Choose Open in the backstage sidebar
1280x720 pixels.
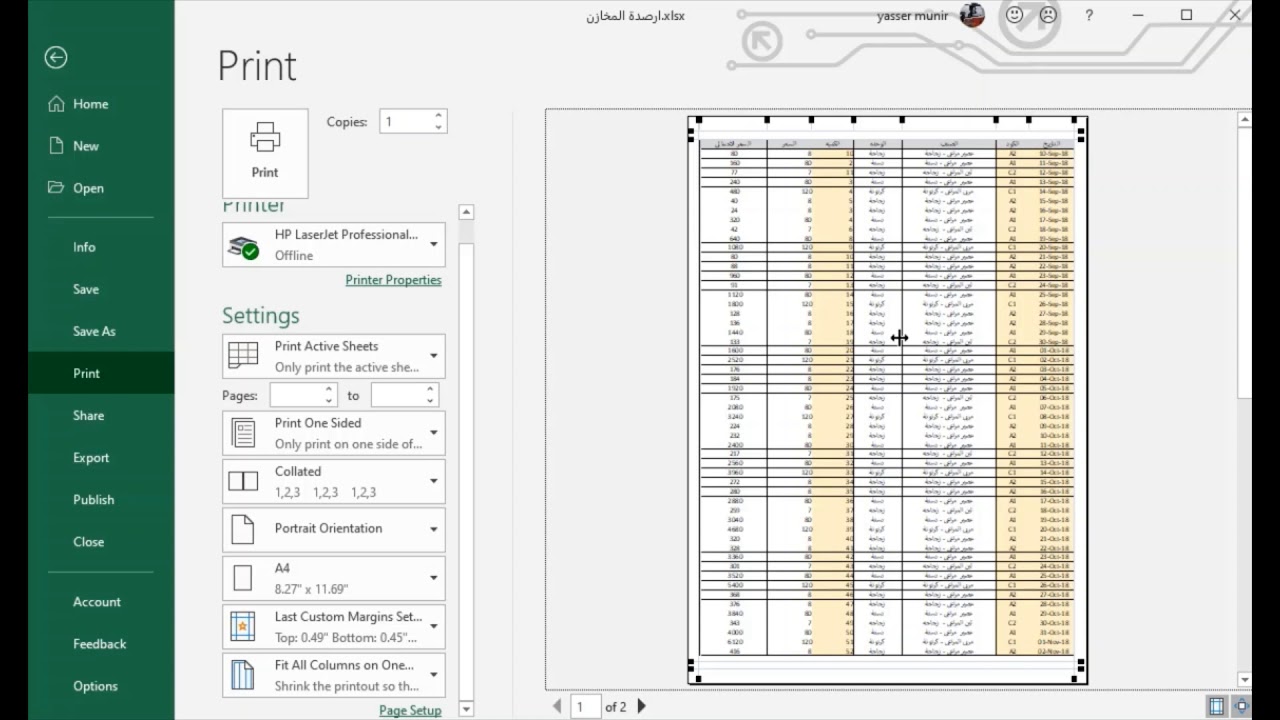pyautogui.click(x=101, y=188)
